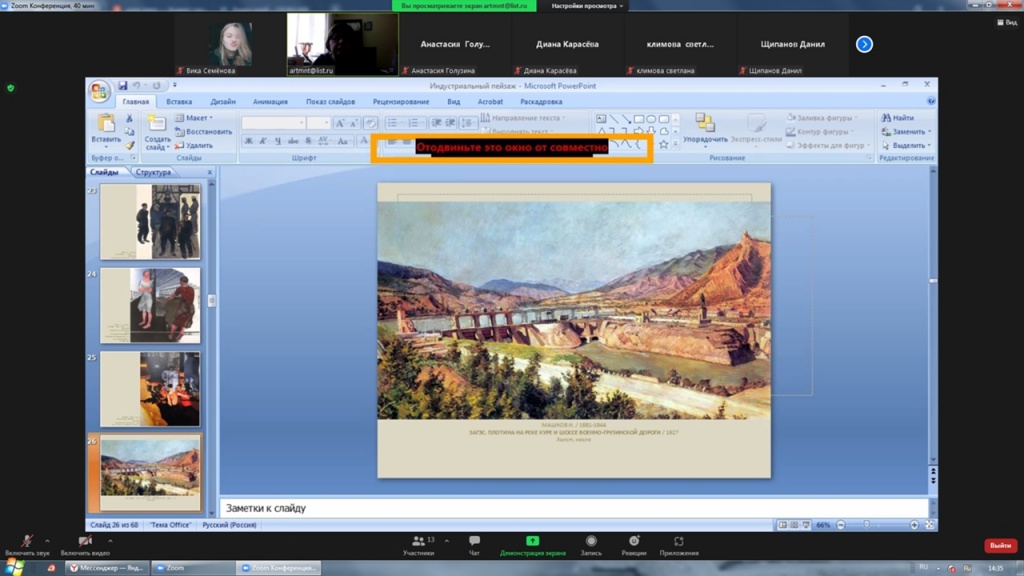Unmute microphone with Включить звук

pyautogui.click(x=27, y=541)
